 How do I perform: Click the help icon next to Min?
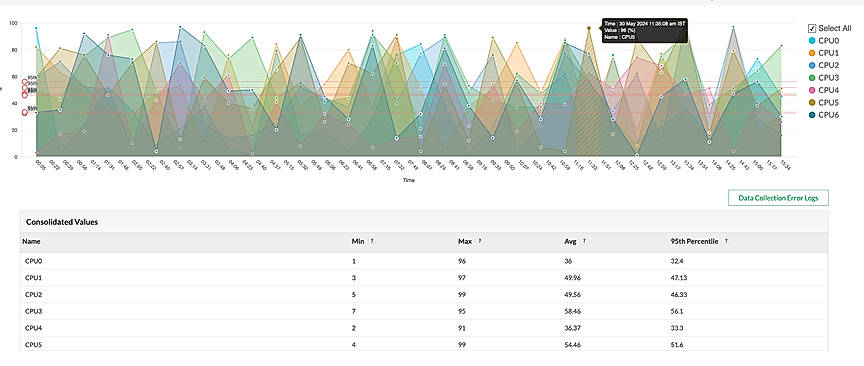pos(372,241)
